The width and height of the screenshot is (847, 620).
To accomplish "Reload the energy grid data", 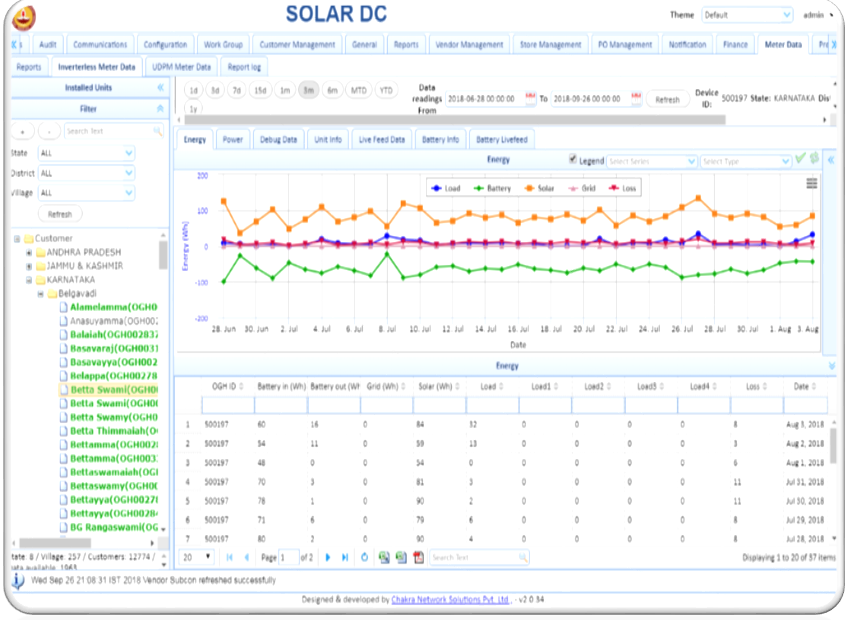I will click(365, 557).
